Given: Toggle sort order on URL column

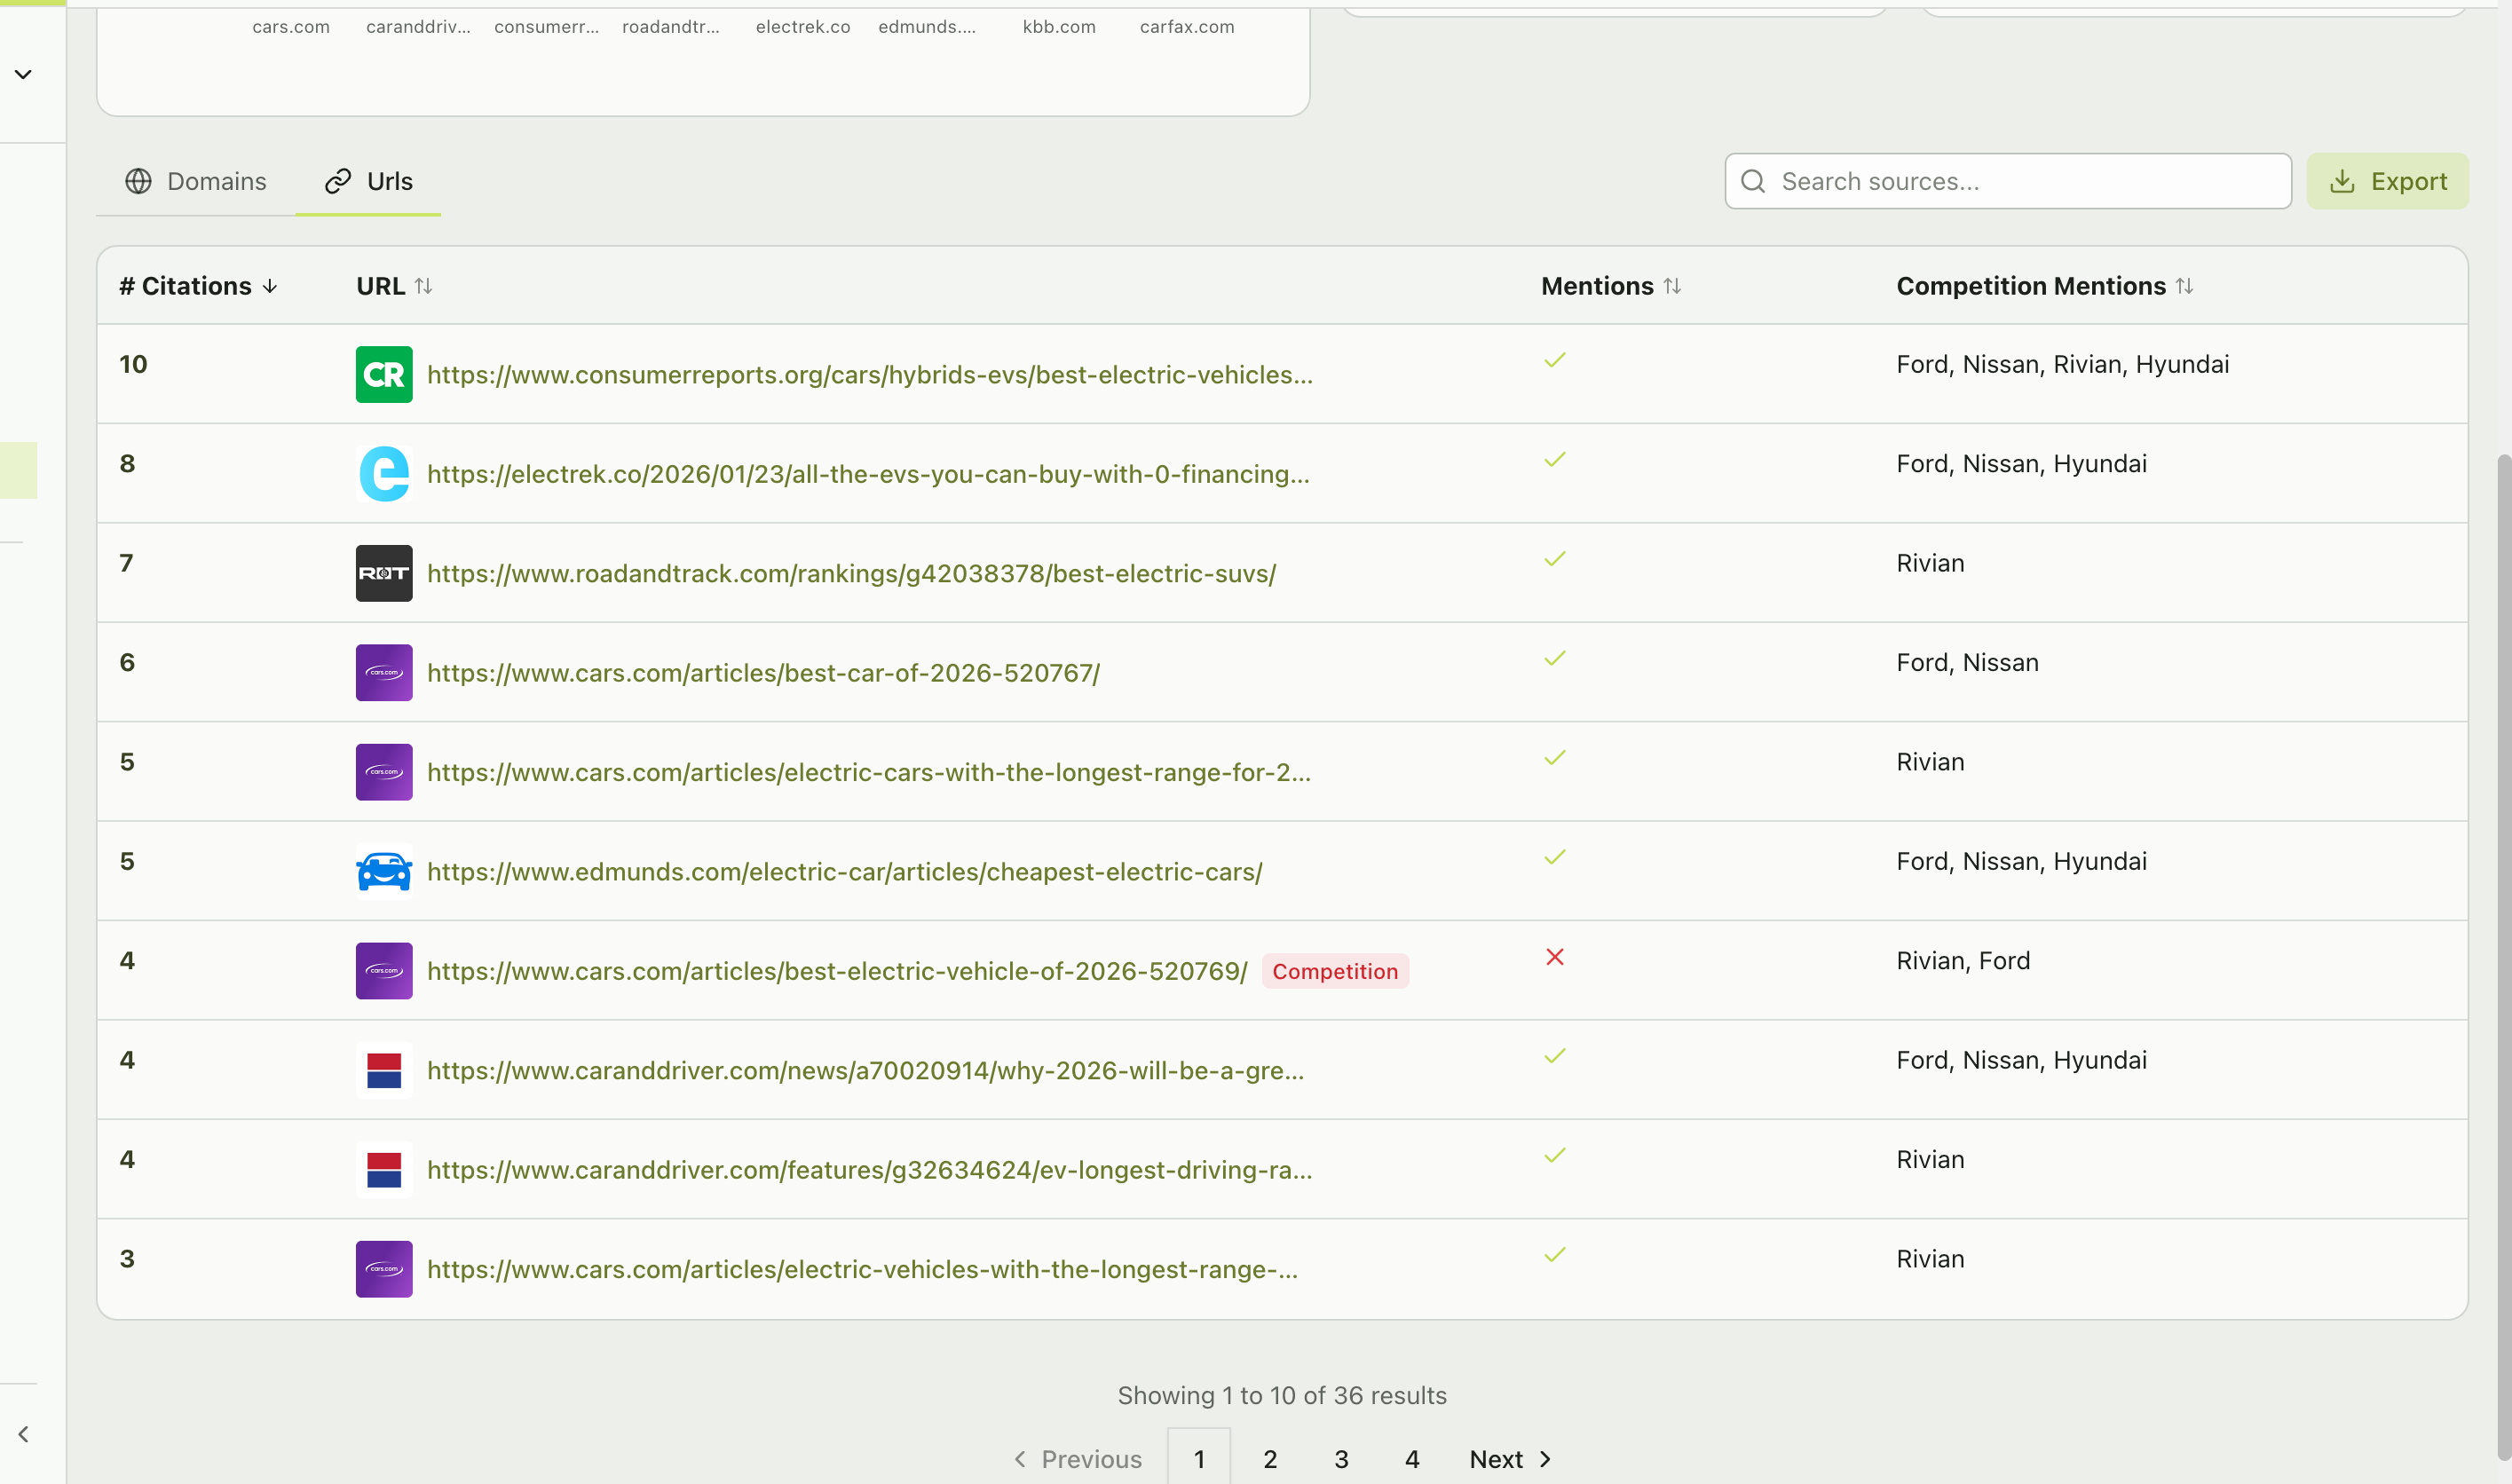Looking at the screenshot, I should tap(425, 285).
